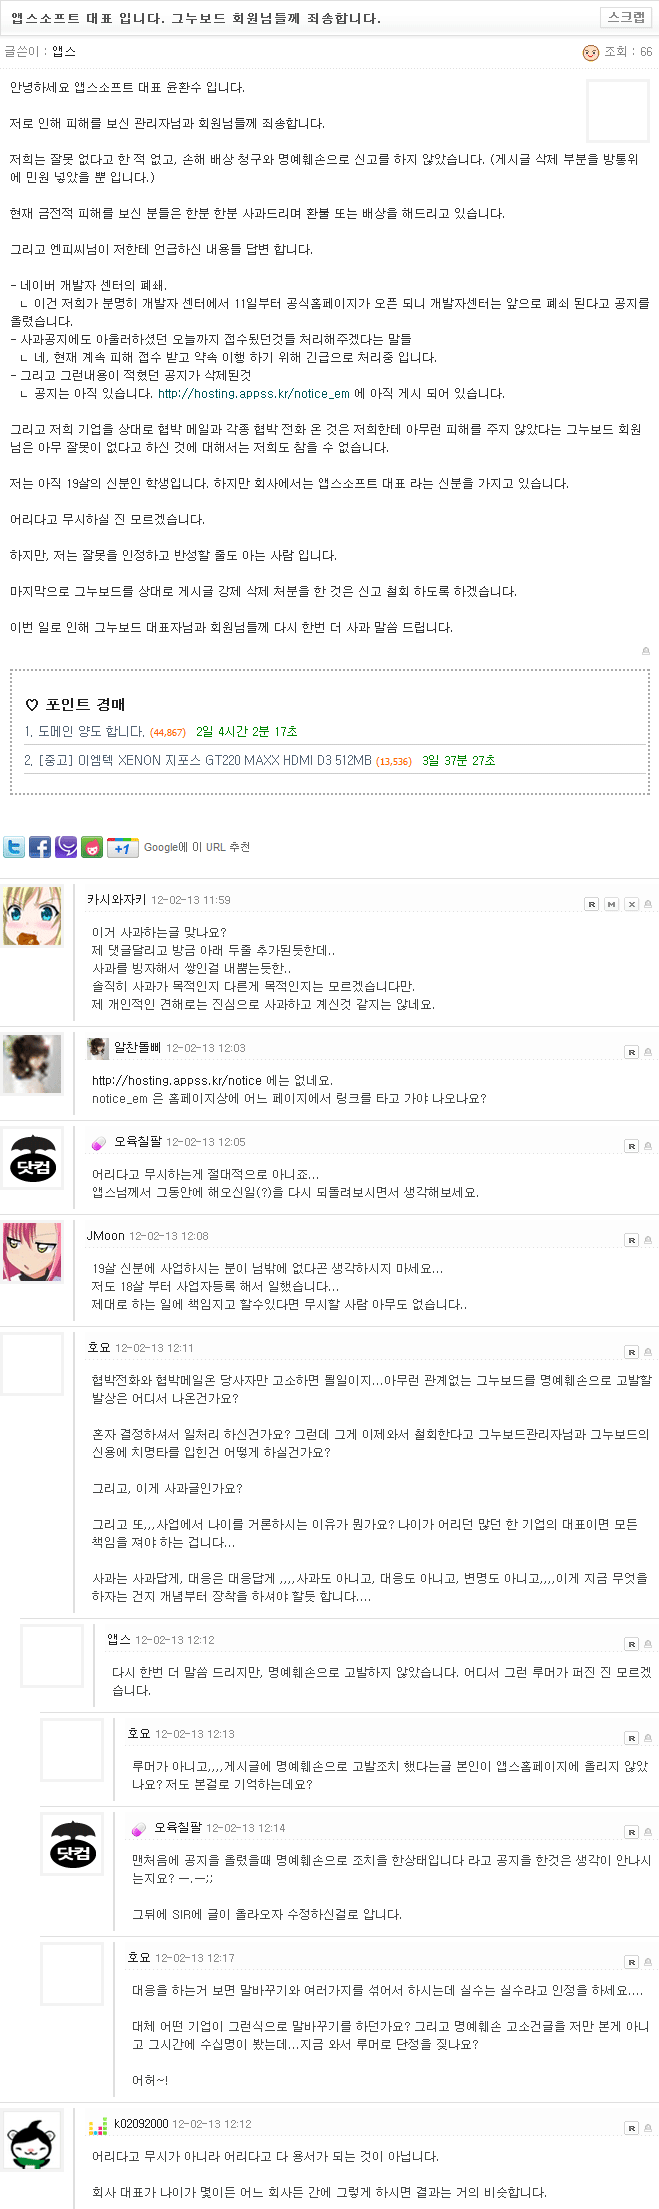Screen dimensions: 659x2209
Task: Click JMoon's pink-haired avatar image
Action: pyautogui.click(x=33, y=1252)
